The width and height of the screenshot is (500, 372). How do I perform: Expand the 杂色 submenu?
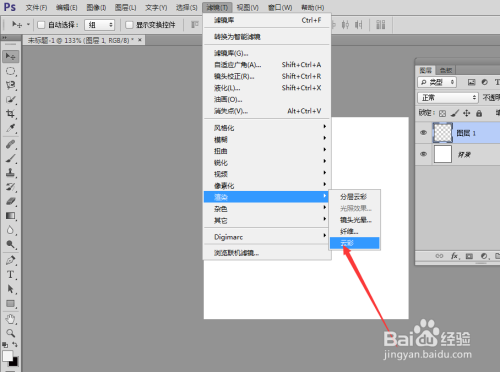[x=267, y=209]
